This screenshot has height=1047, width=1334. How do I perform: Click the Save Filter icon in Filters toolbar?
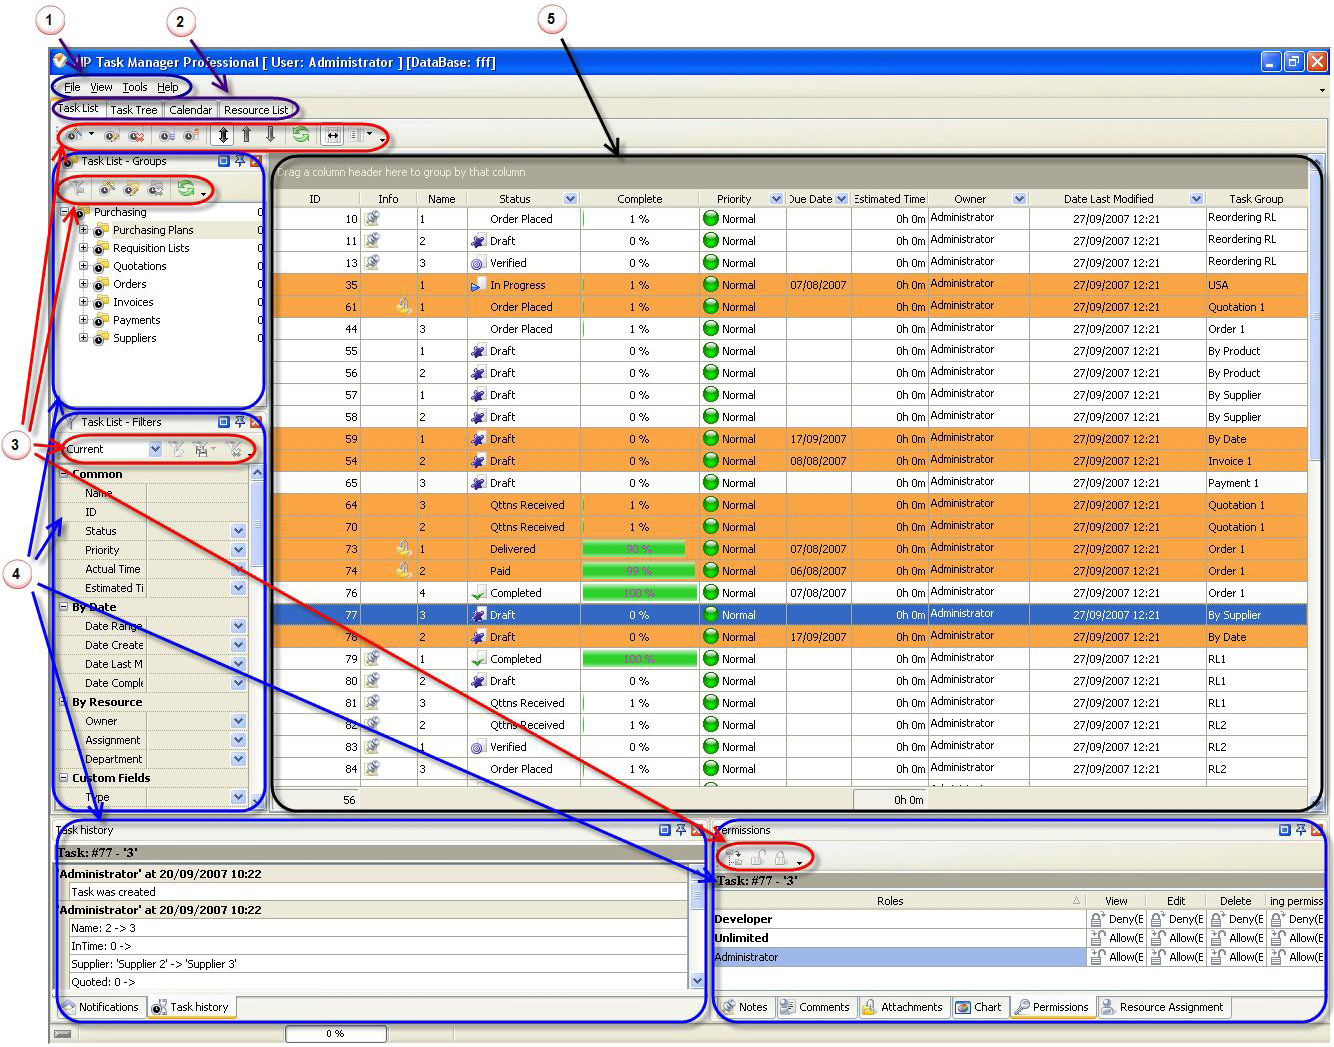(x=201, y=449)
